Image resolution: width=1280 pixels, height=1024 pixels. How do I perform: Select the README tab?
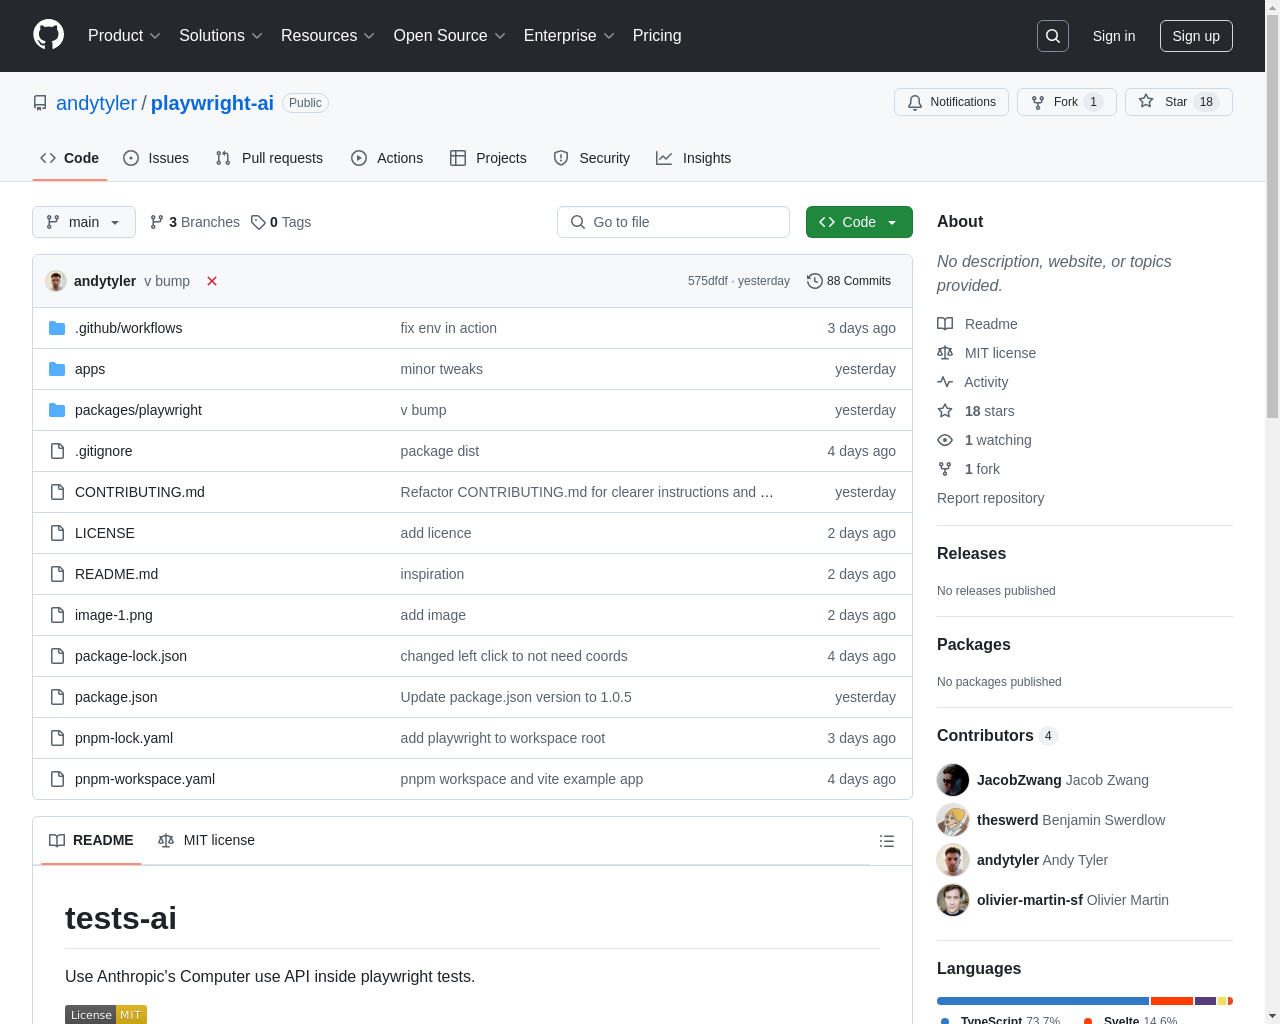pyautogui.click(x=91, y=840)
